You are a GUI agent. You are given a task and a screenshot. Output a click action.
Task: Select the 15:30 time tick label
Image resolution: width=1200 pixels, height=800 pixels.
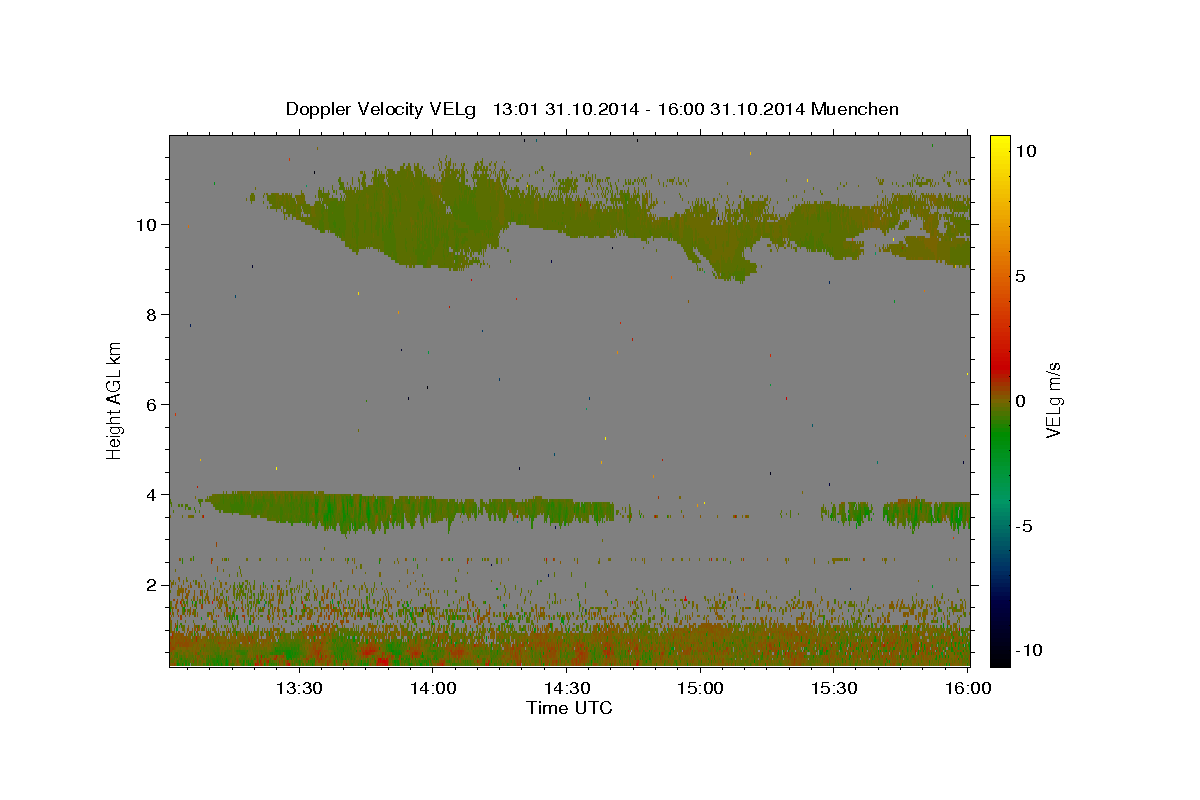click(x=834, y=689)
